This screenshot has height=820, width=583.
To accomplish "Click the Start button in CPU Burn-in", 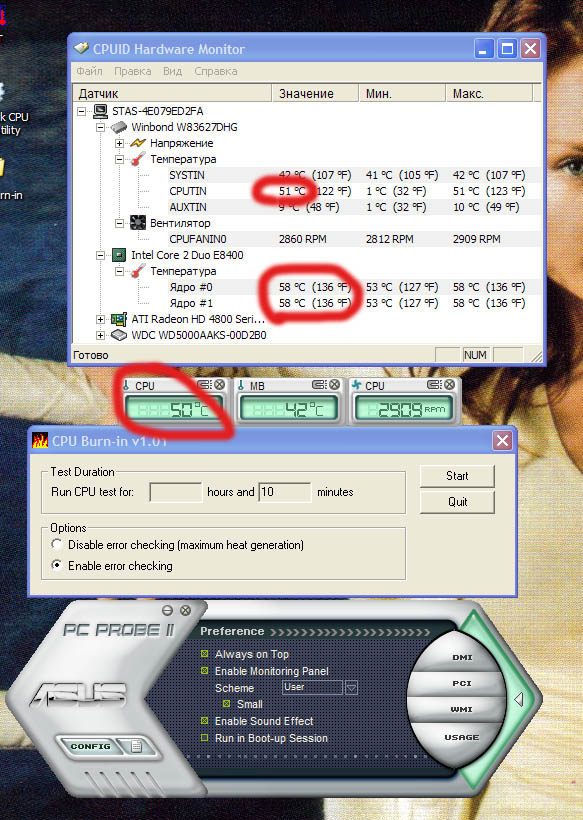I will (x=457, y=476).
